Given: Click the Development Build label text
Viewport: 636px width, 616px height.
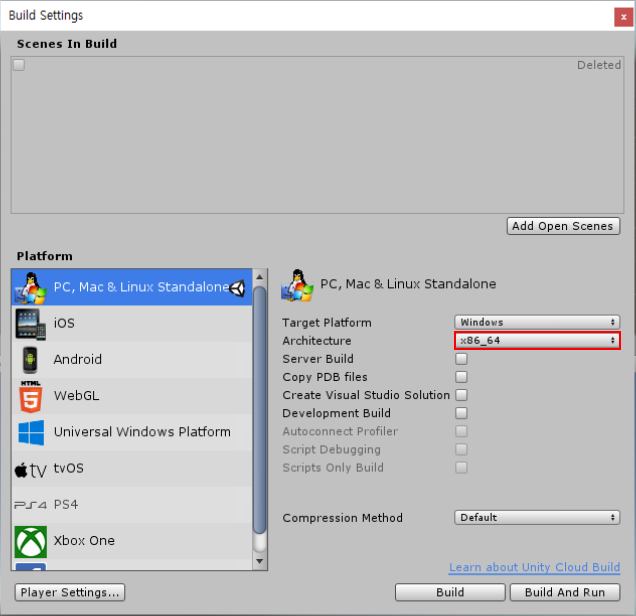Looking at the screenshot, I should pos(336,413).
